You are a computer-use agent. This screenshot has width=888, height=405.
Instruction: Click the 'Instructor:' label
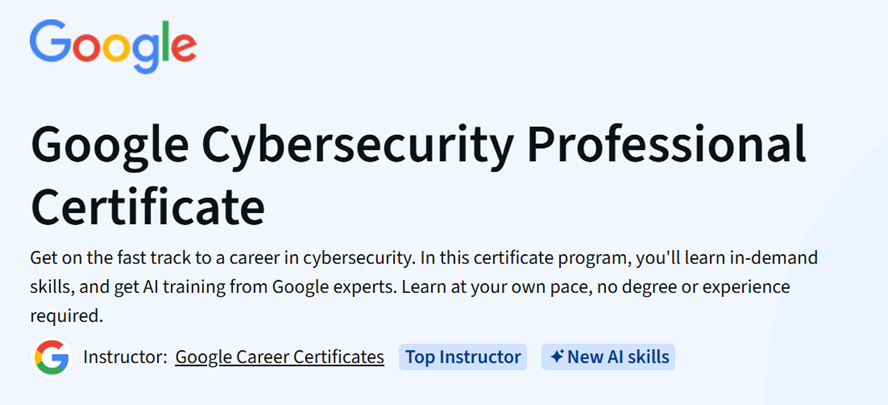click(125, 357)
